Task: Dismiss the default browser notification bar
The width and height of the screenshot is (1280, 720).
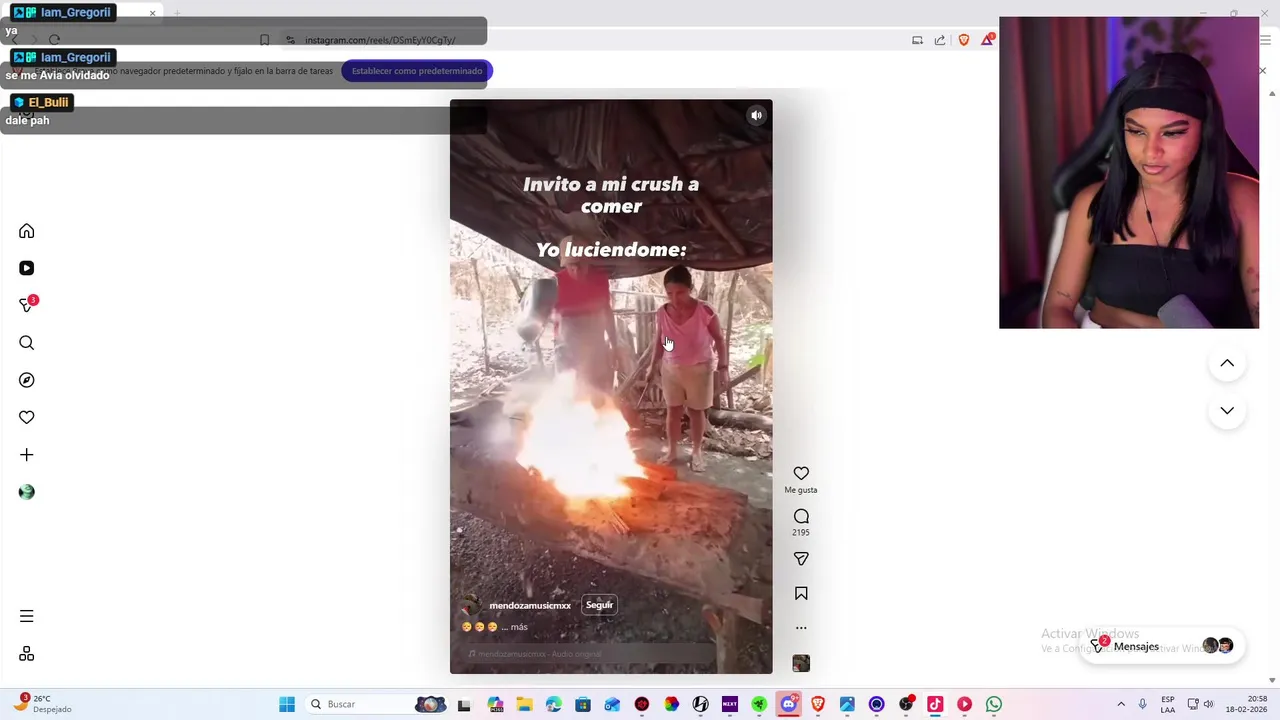Action: pyautogui.click(x=1262, y=71)
